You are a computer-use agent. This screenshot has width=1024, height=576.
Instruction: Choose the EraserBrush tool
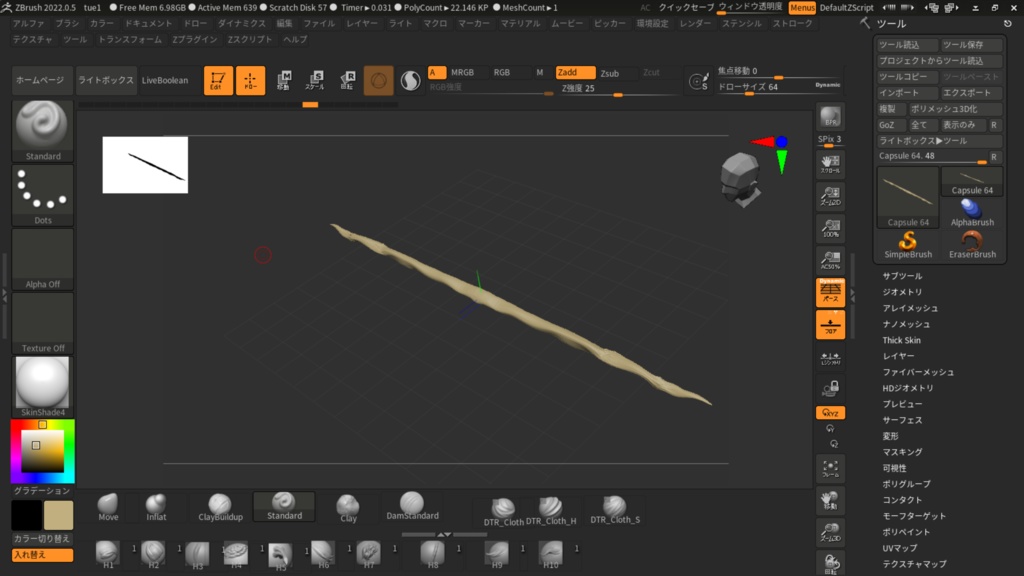(x=972, y=244)
